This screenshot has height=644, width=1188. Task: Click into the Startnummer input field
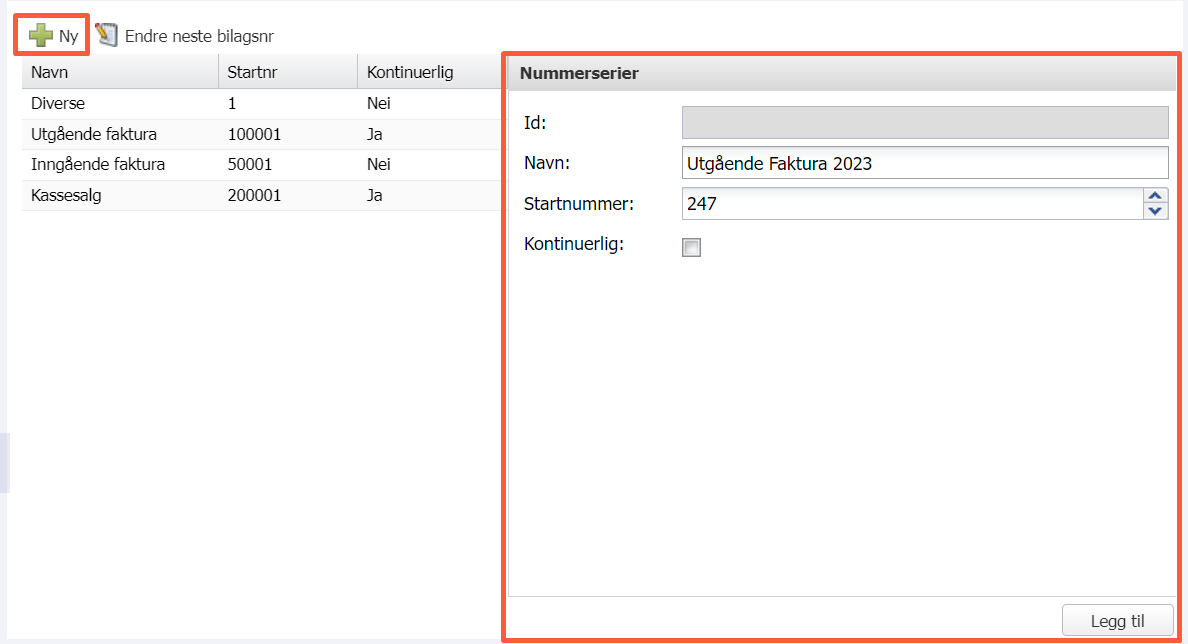[911, 204]
